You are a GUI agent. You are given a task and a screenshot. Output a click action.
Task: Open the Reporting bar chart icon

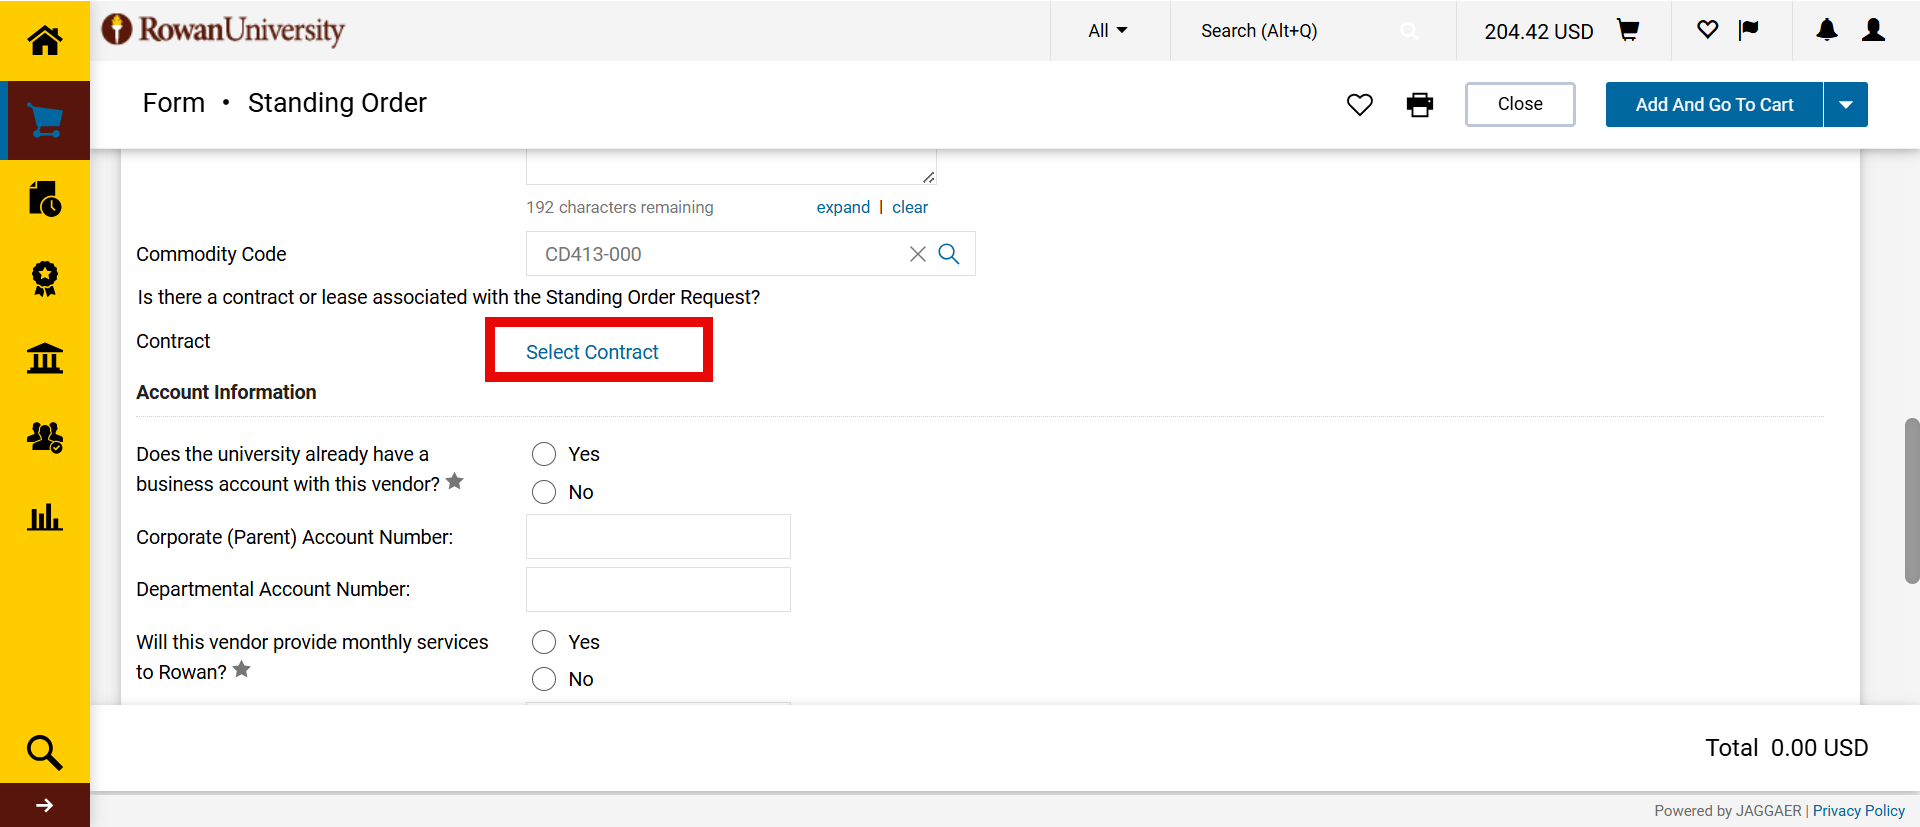tap(44, 517)
